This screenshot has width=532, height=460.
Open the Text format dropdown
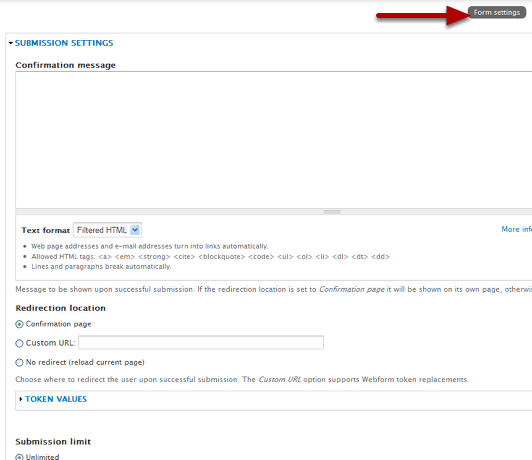click(x=107, y=230)
